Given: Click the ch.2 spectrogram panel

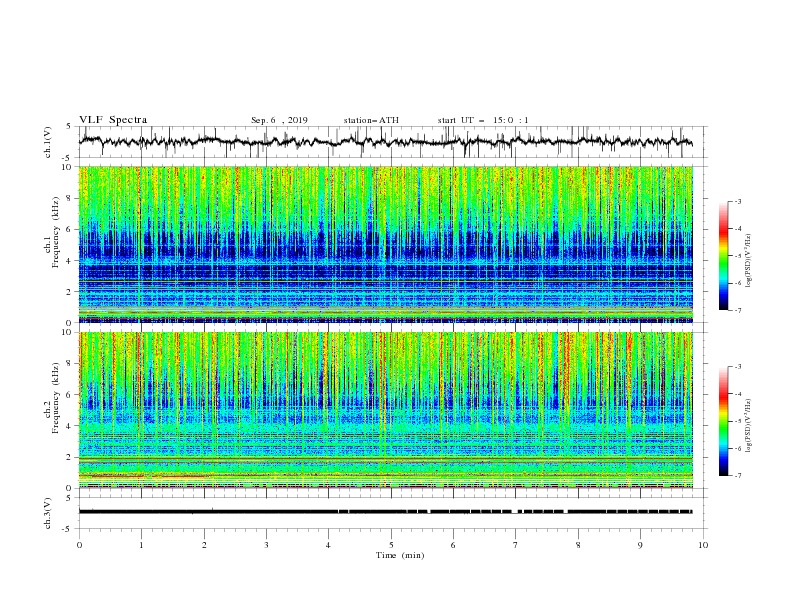Looking at the screenshot, I should pyautogui.click(x=386, y=410).
